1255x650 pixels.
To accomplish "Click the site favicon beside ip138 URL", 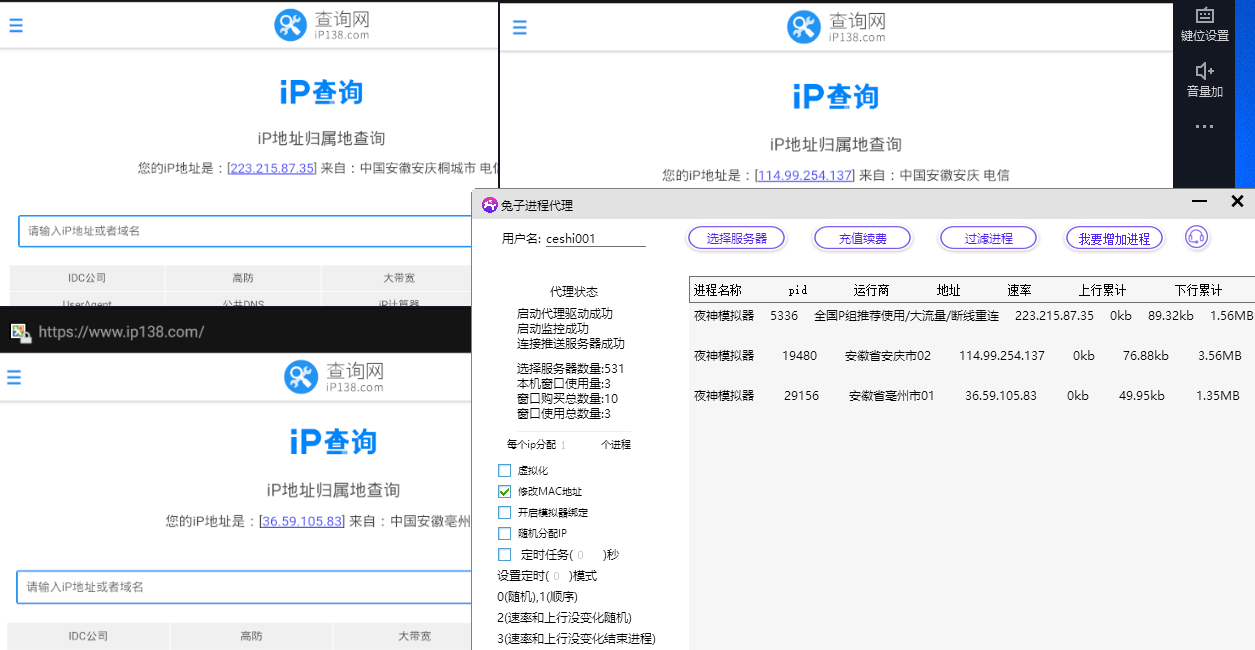I will (x=19, y=331).
